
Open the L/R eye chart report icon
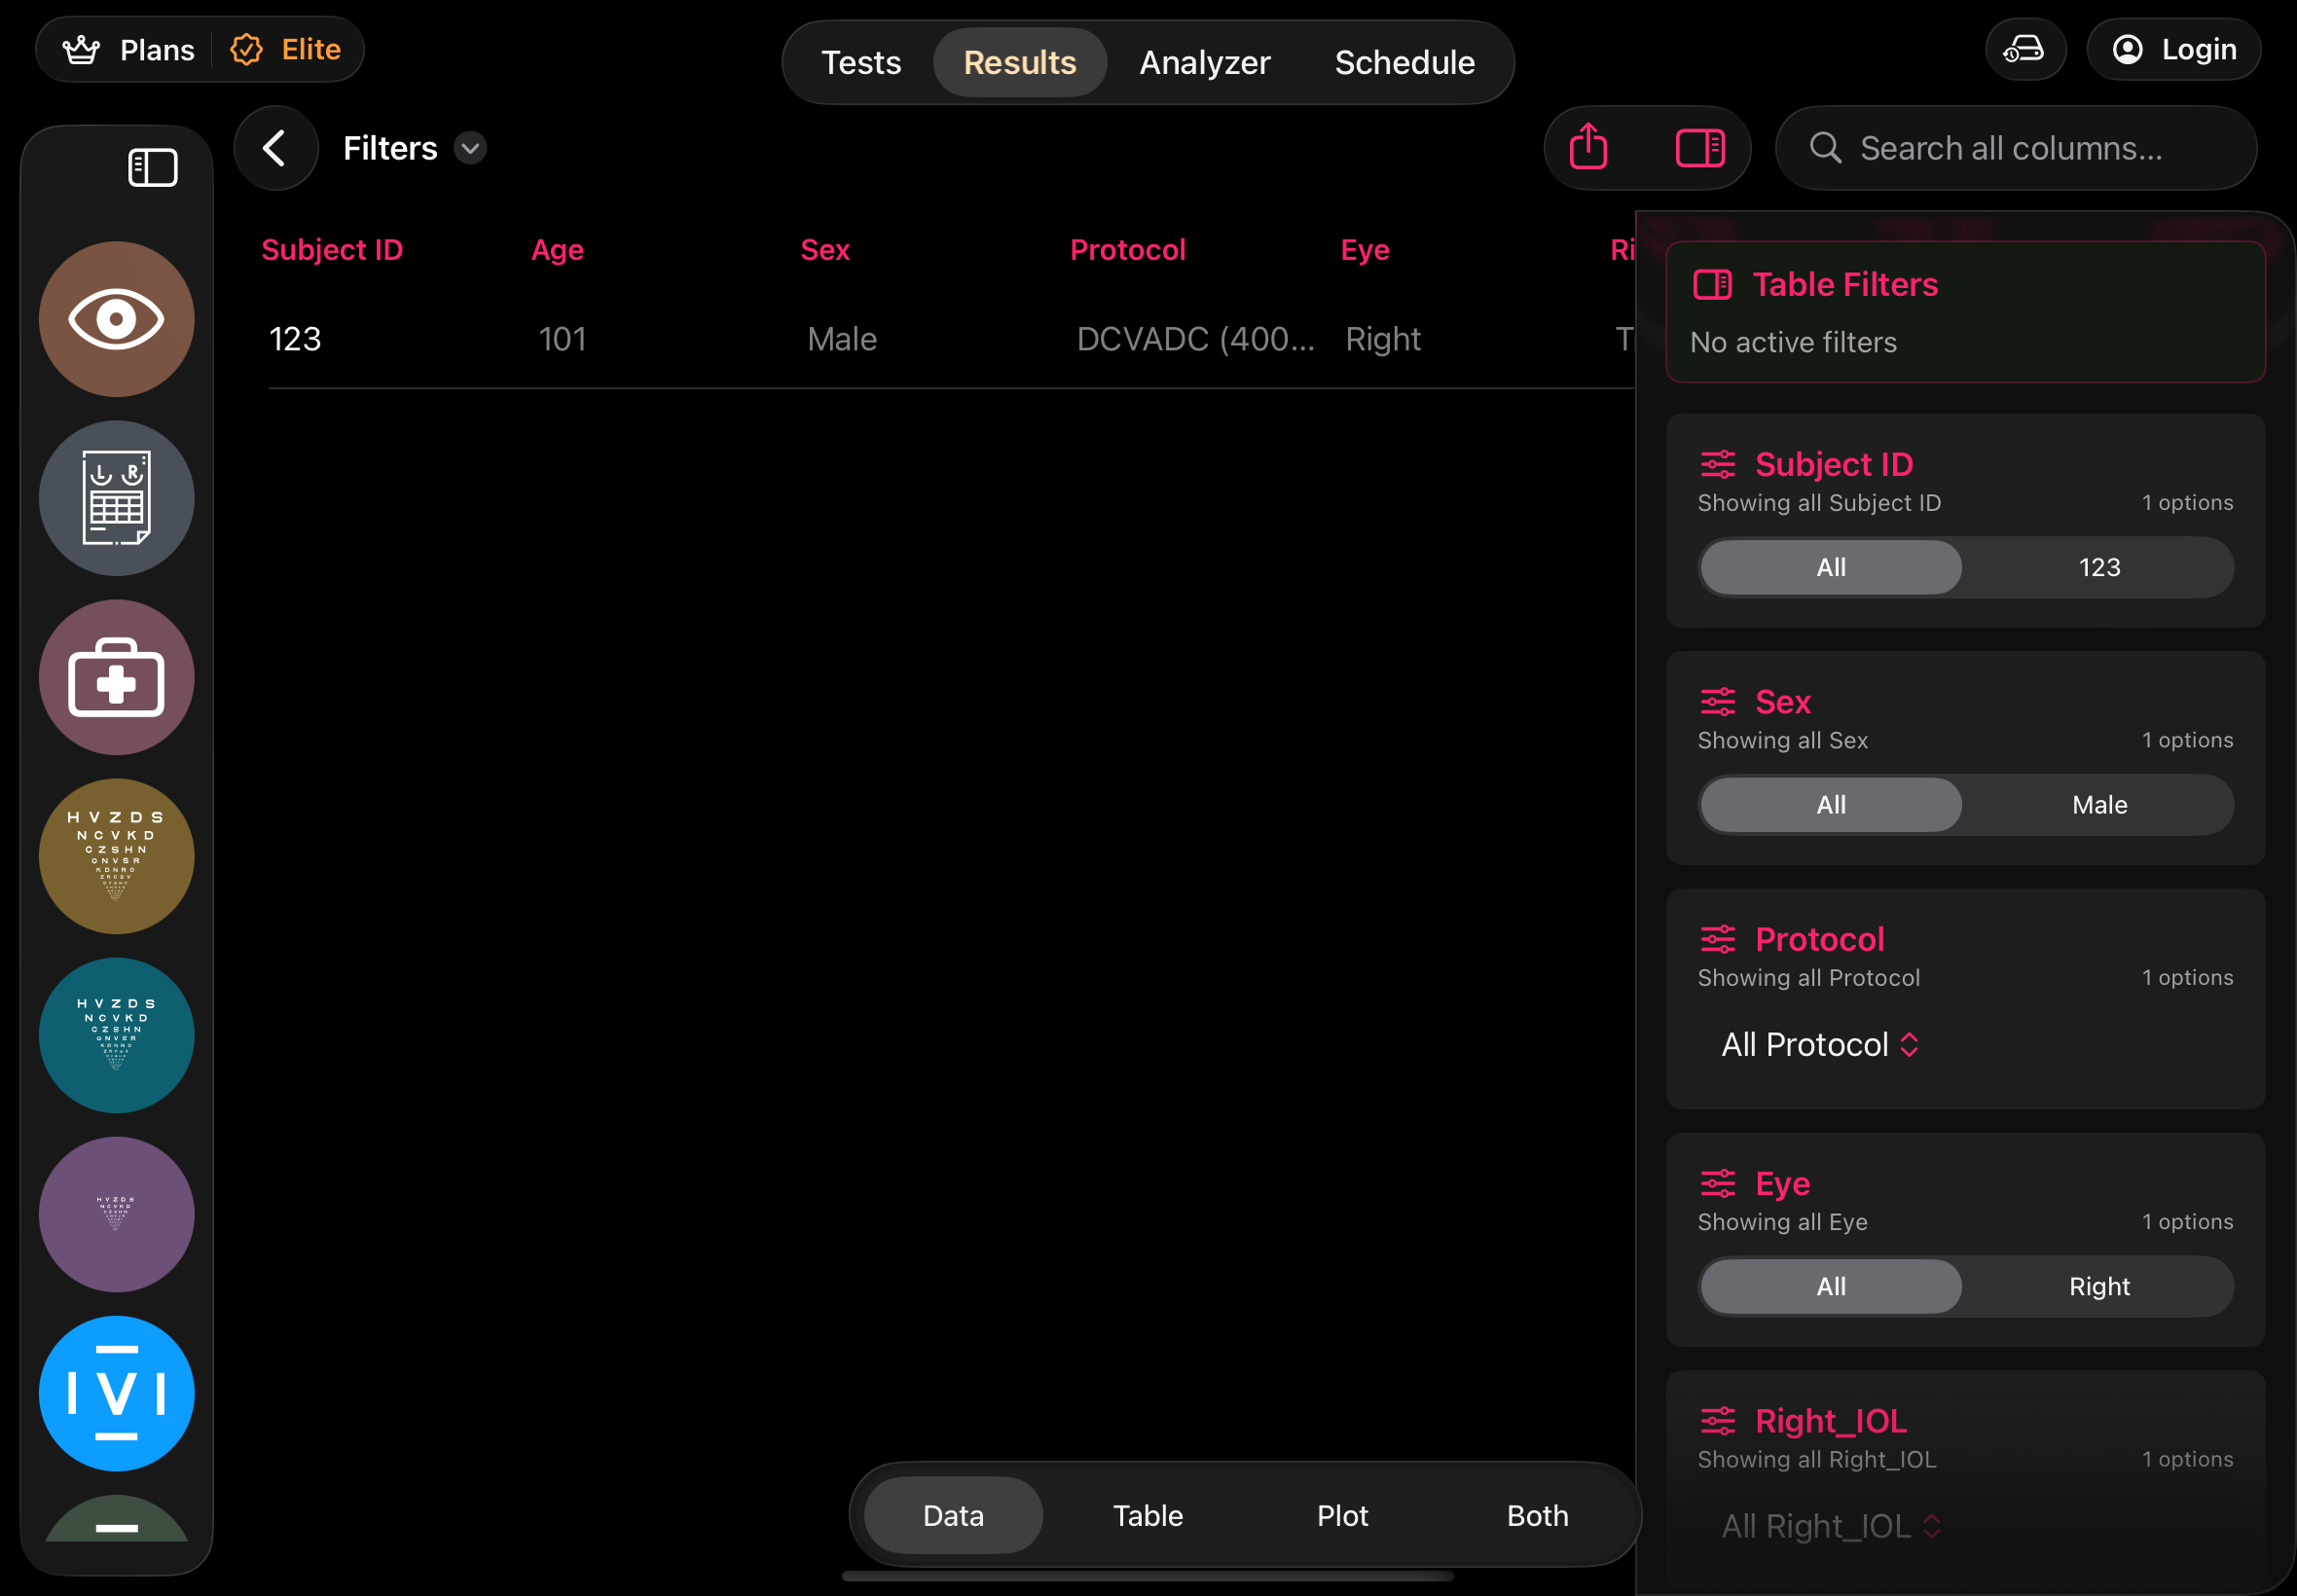(x=117, y=498)
